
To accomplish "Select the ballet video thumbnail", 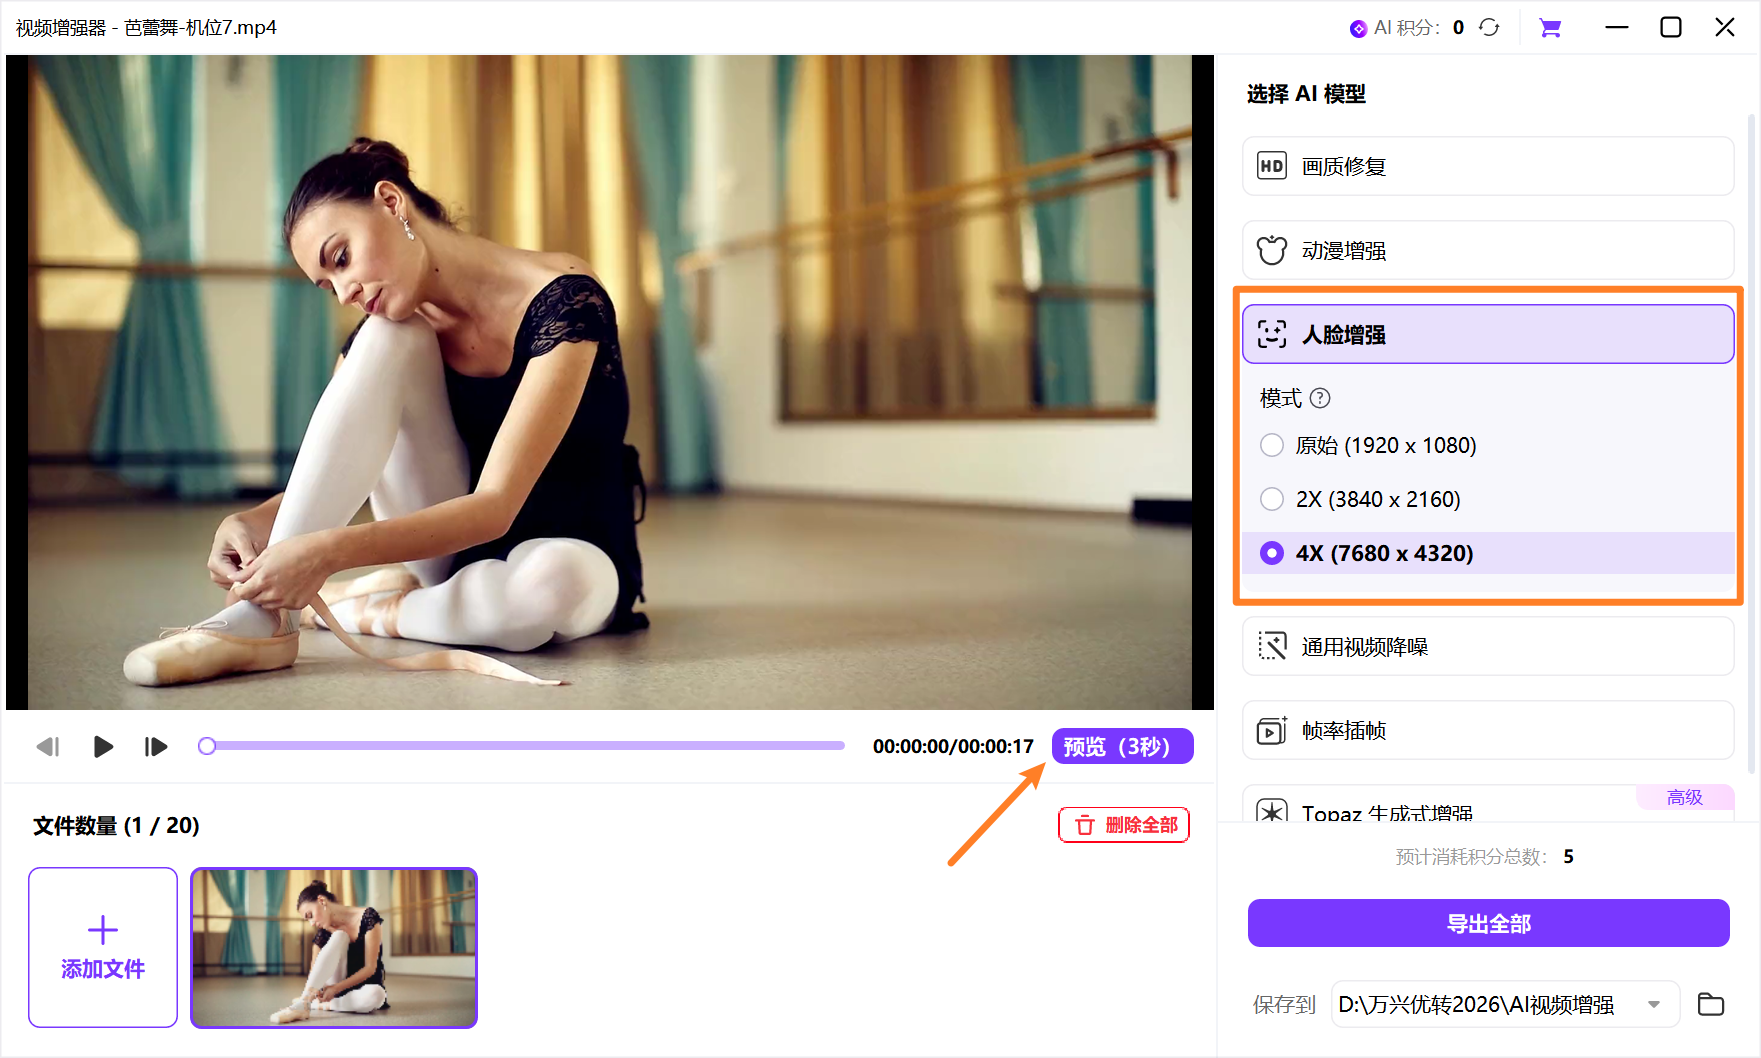I will (x=334, y=947).
